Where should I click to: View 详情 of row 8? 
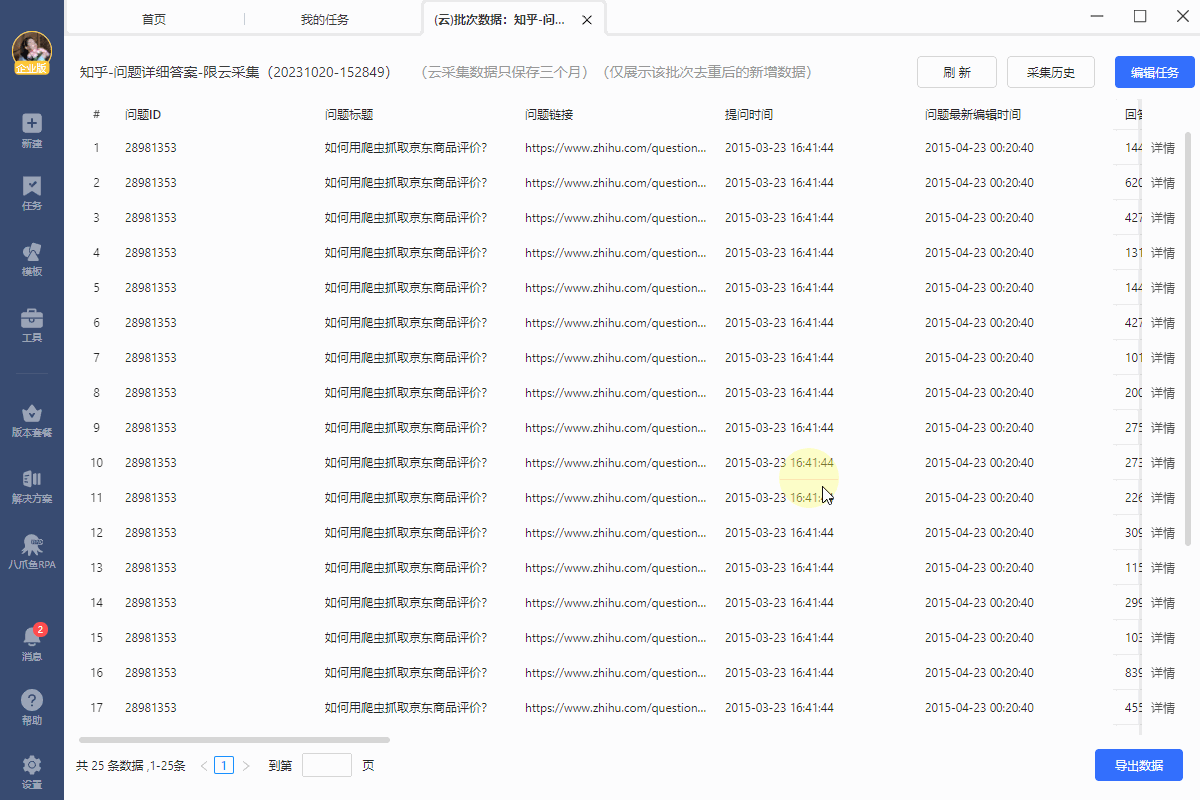coord(1163,393)
